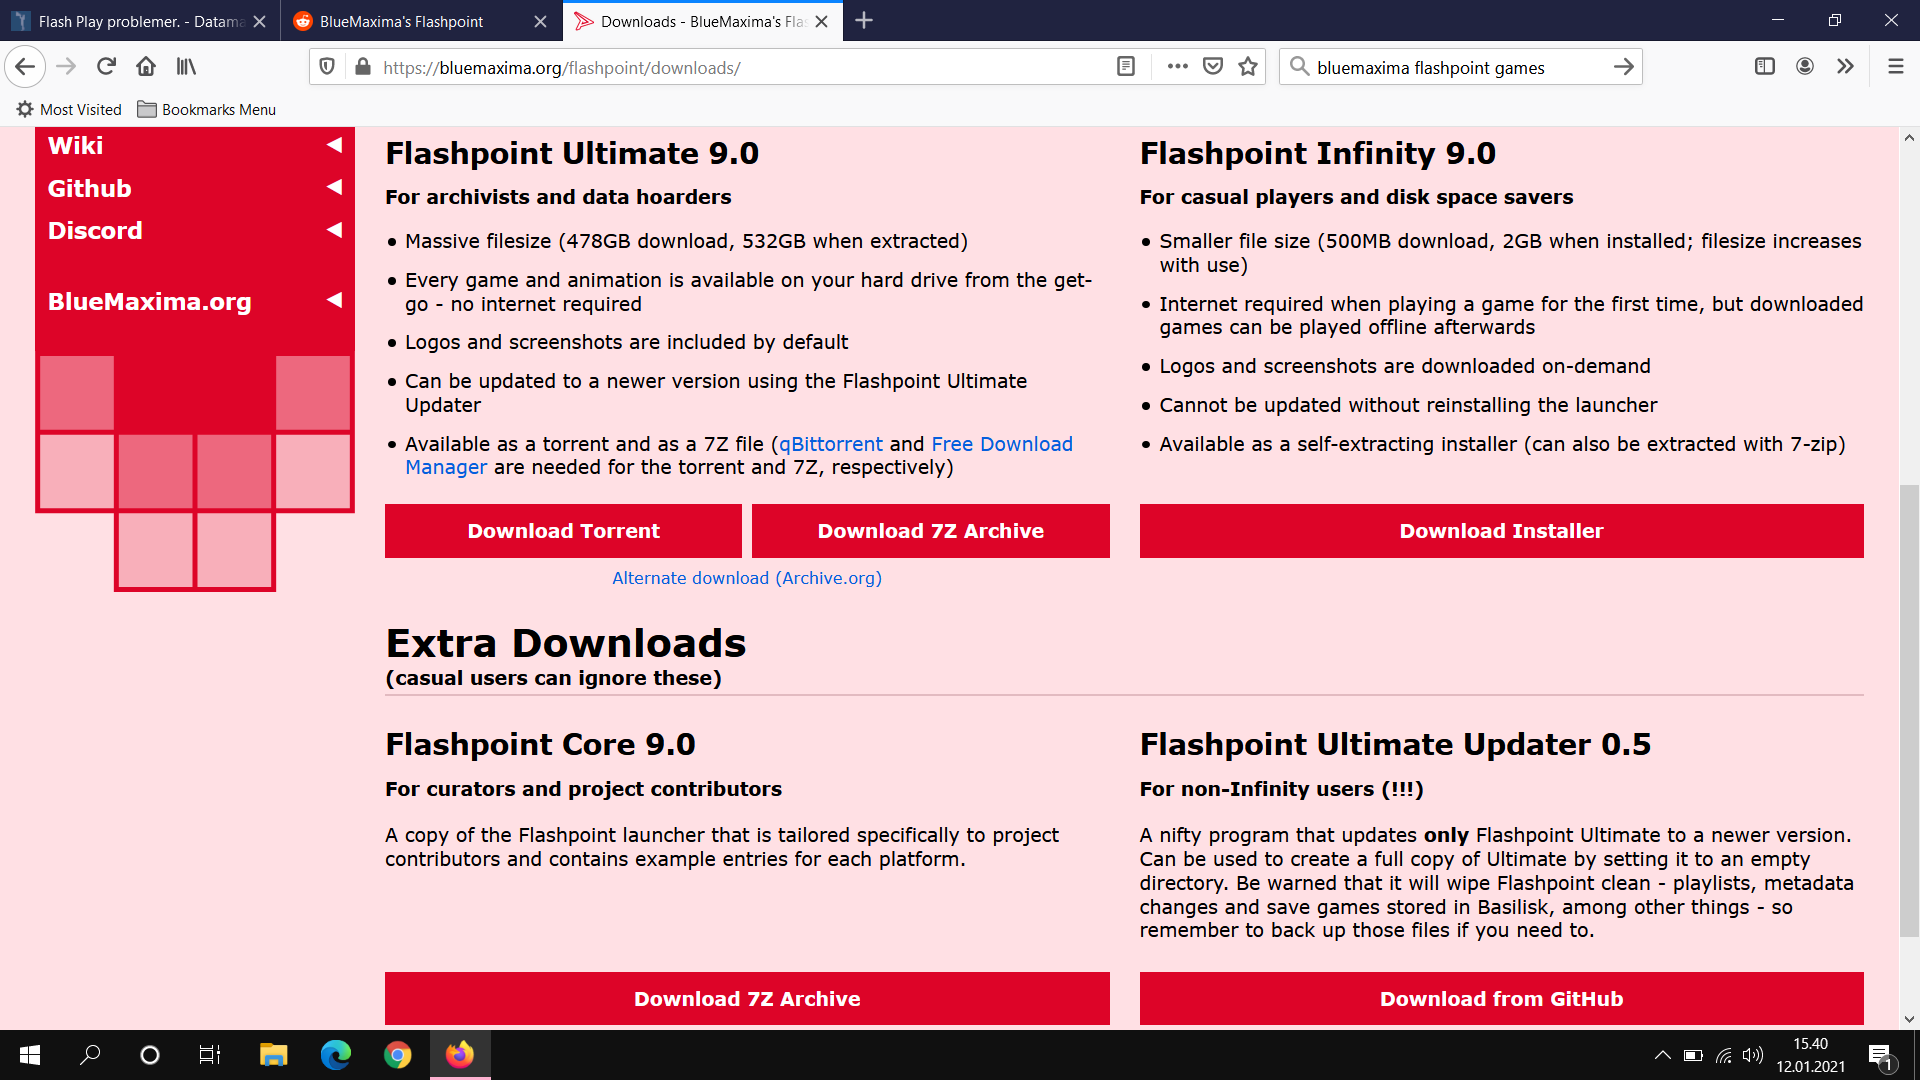Viewport: 1920px width, 1080px height.
Task: Open the Most Visited bookmarks
Action: (69, 110)
